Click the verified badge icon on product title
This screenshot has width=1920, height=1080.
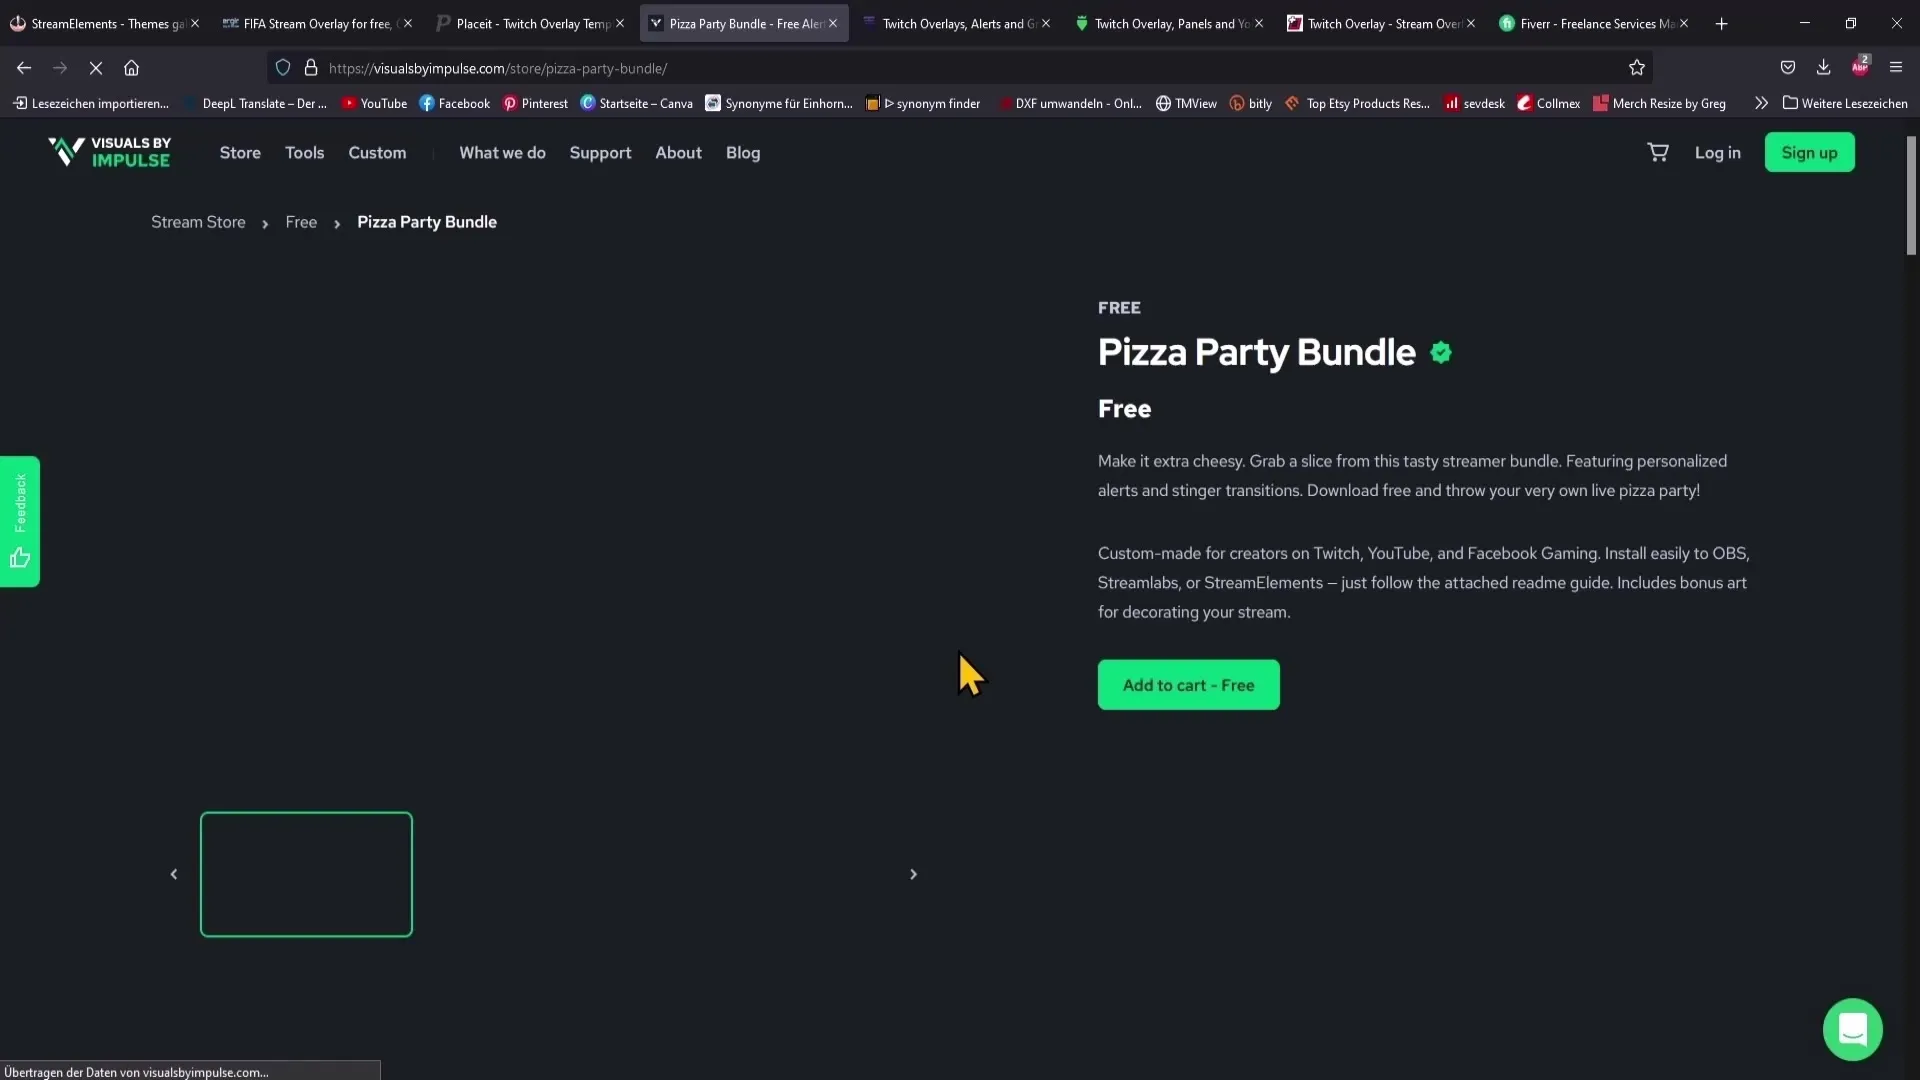pyautogui.click(x=1441, y=352)
